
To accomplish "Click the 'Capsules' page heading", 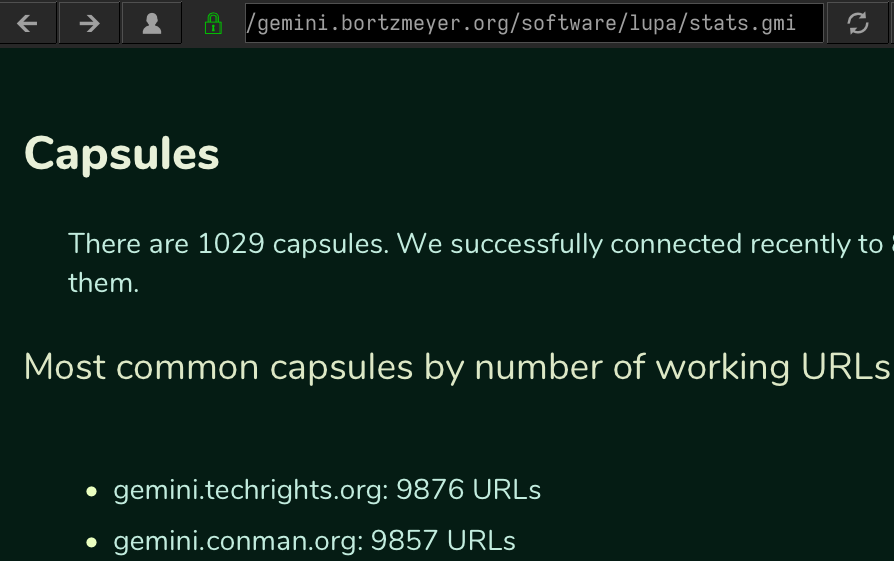I will [121, 154].
